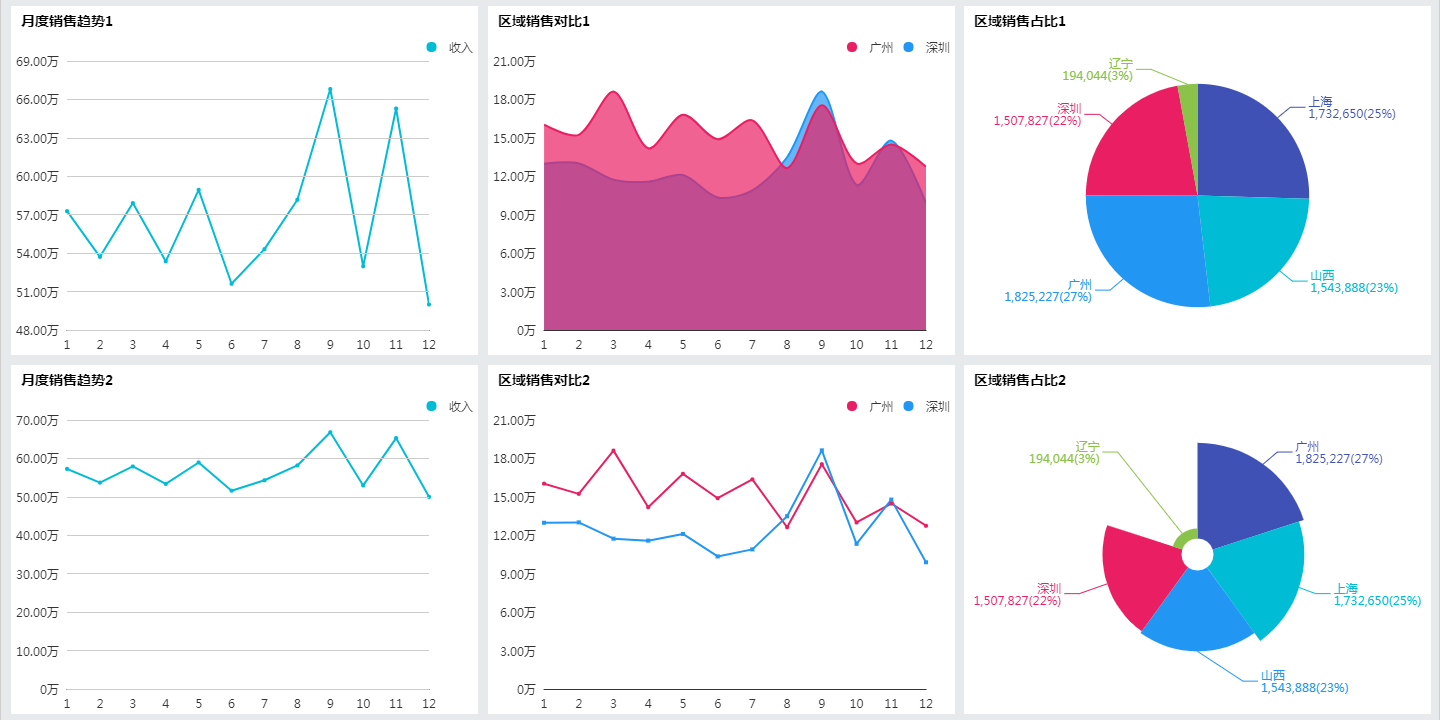1440x720 pixels.
Task: Click the dark blue 广州 petal in 区域销售占比2
Action: coord(1245,495)
